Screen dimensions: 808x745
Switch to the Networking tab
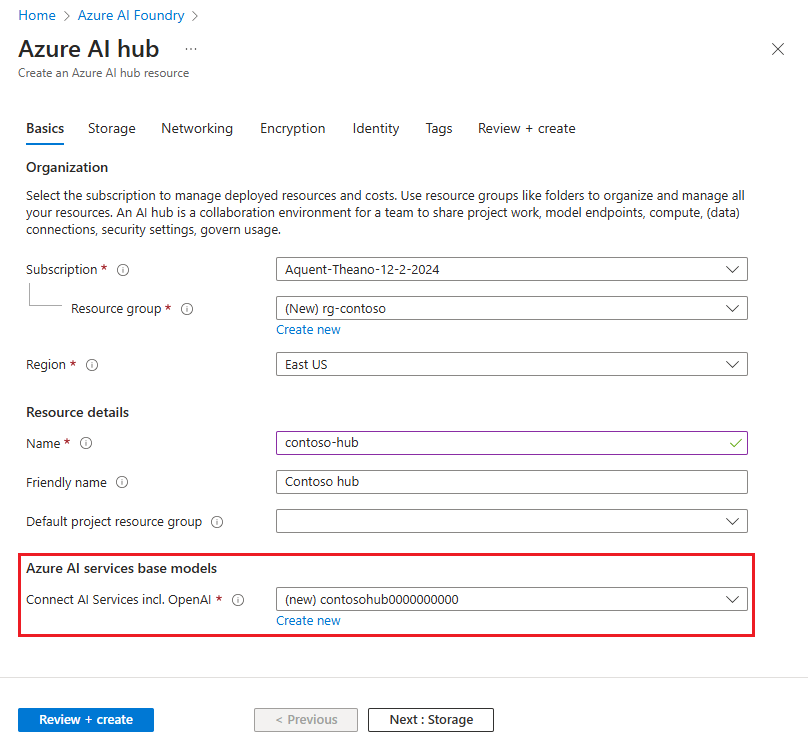click(x=197, y=129)
